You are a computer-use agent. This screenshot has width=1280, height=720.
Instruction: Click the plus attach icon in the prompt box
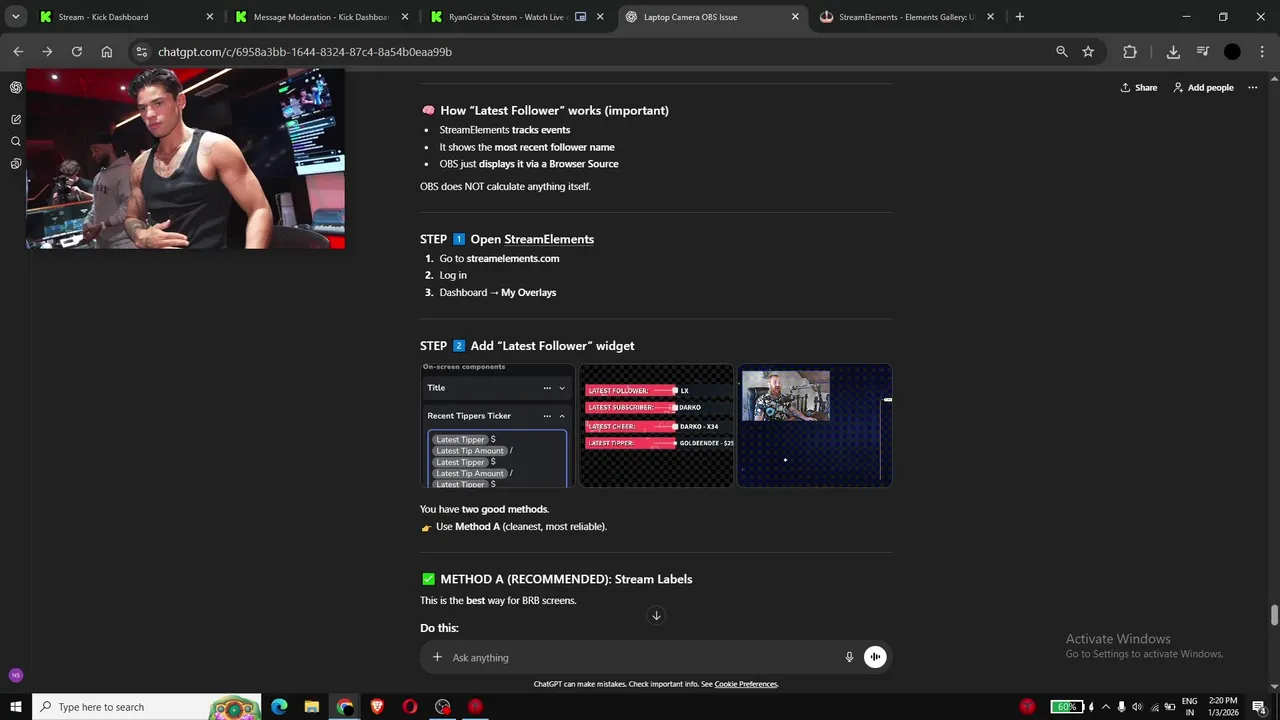tap(437, 657)
